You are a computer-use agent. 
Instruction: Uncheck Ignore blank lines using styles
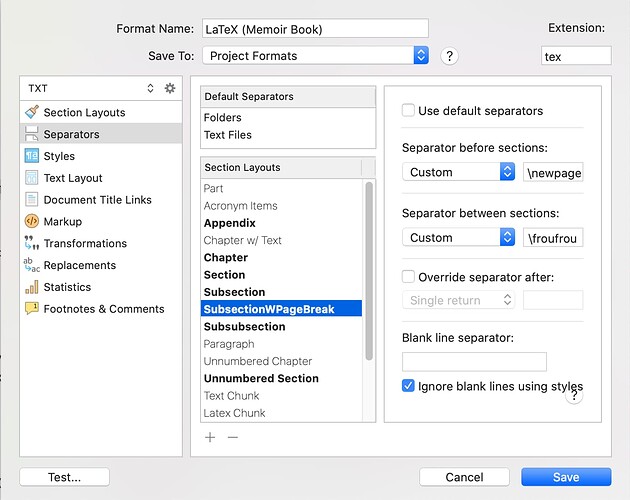point(408,386)
